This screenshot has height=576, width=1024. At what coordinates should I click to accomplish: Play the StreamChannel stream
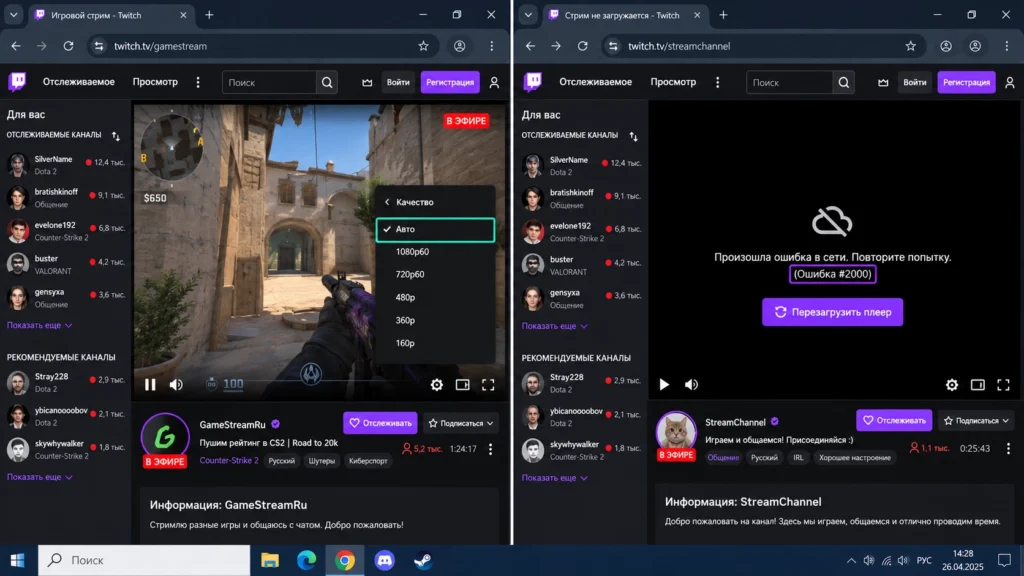click(x=664, y=385)
